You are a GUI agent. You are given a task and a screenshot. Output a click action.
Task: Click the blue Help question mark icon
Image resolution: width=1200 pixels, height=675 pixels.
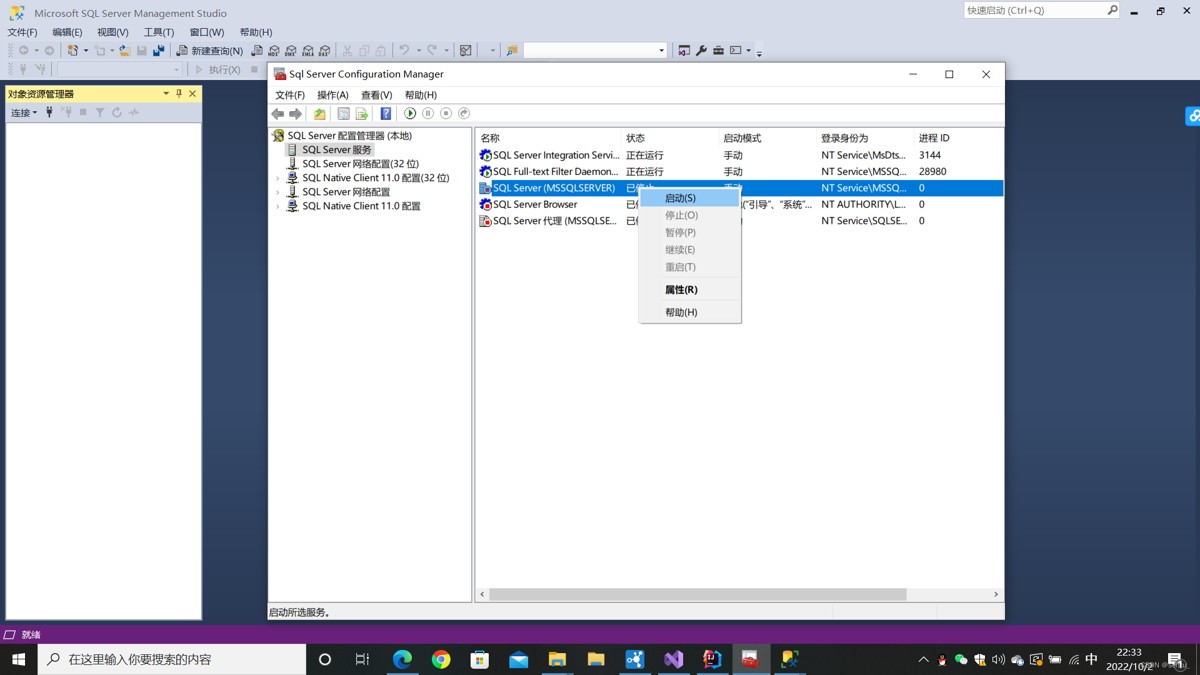[386, 114]
